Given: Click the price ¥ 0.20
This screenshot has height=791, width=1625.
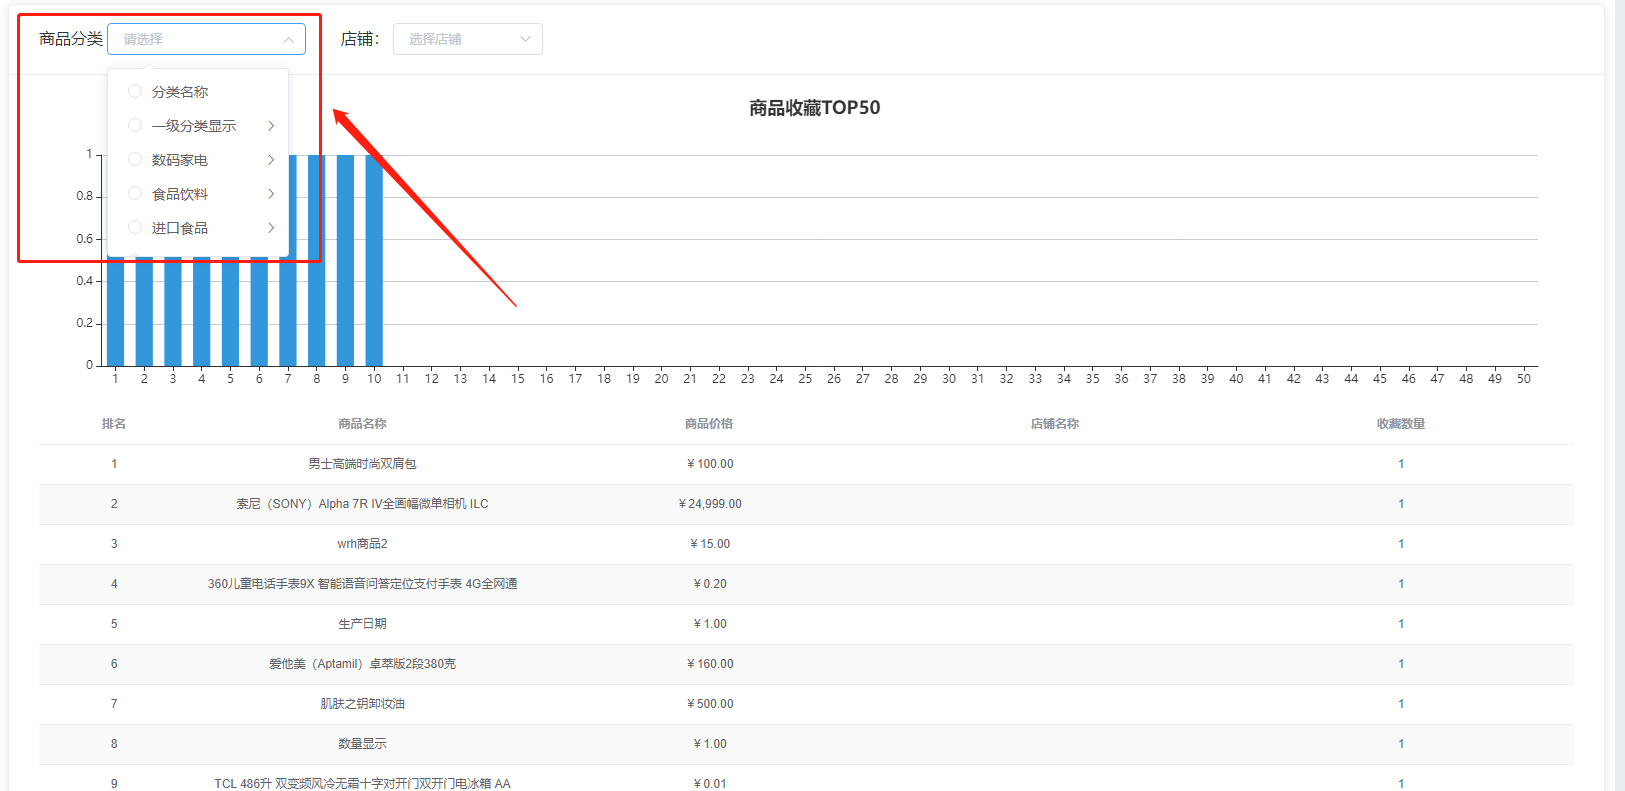Looking at the screenshot, I should point(710,584).
